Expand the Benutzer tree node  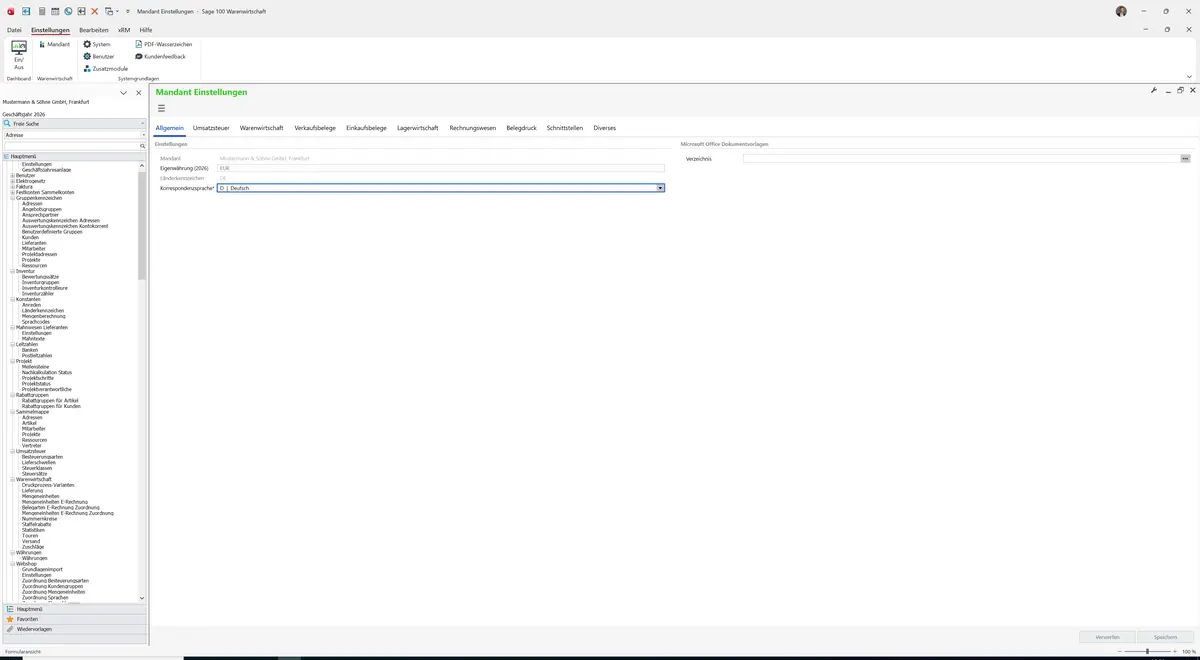(13, 175)
